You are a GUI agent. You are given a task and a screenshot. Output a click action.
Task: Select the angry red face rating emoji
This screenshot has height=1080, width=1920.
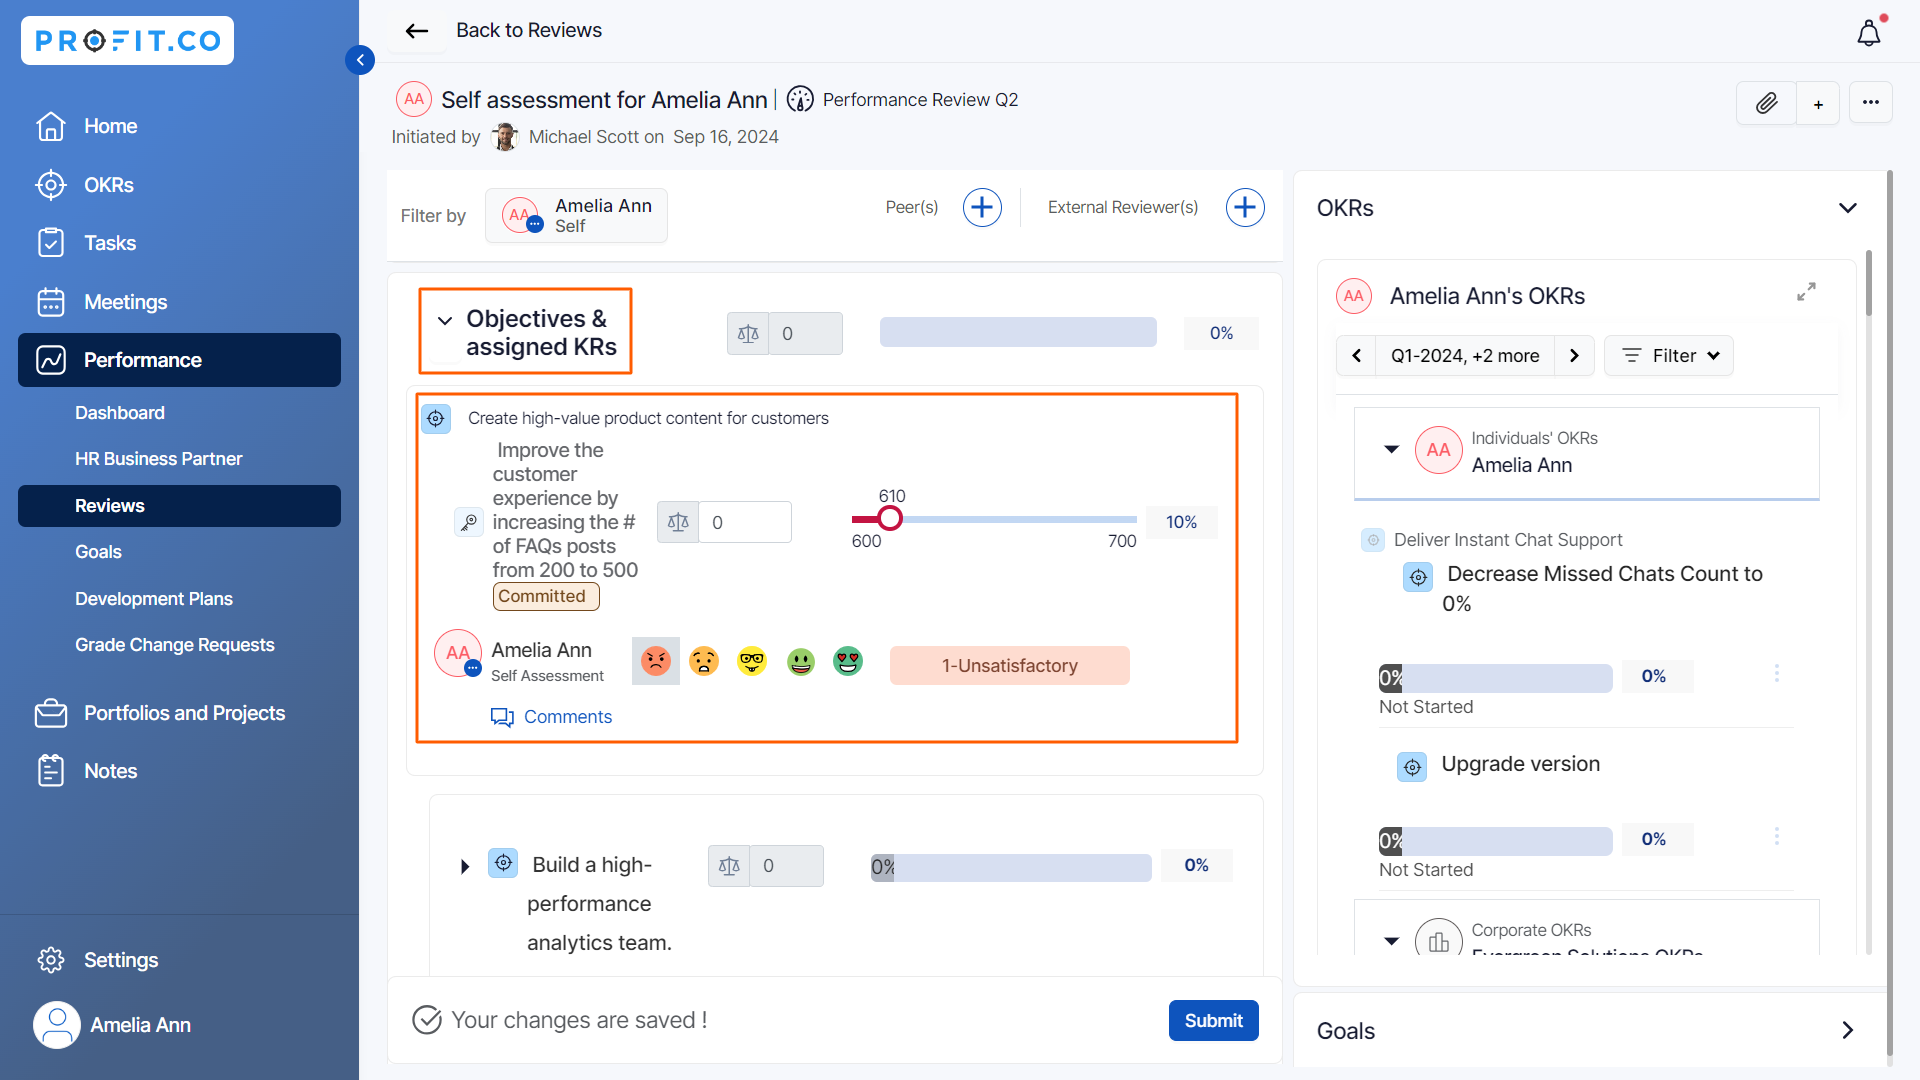(656, 661)
